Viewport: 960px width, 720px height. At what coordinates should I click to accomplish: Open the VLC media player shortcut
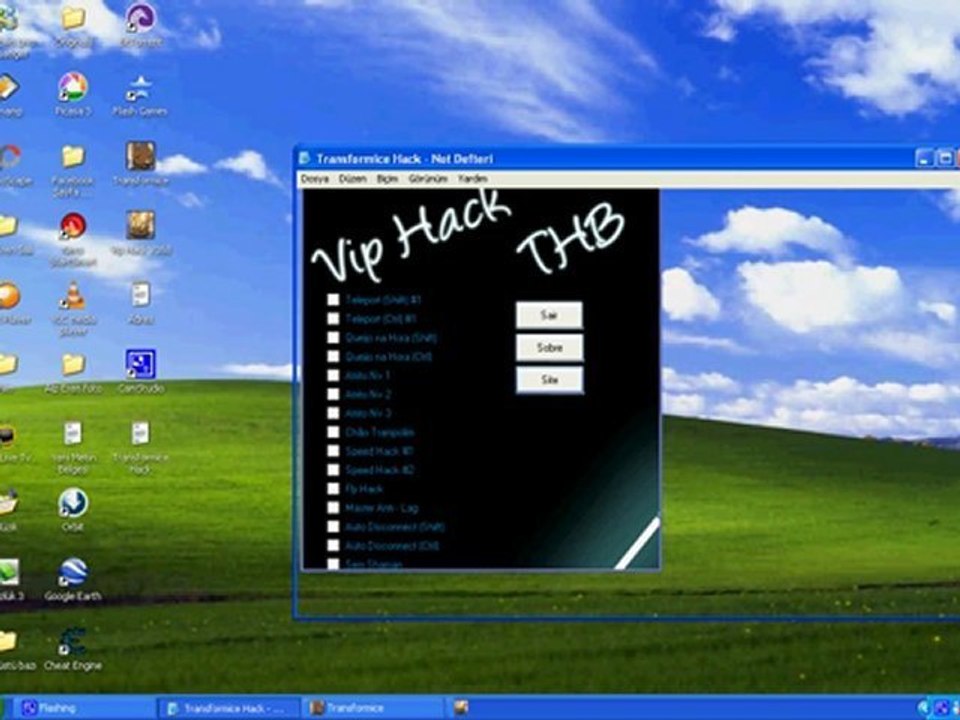73,308
